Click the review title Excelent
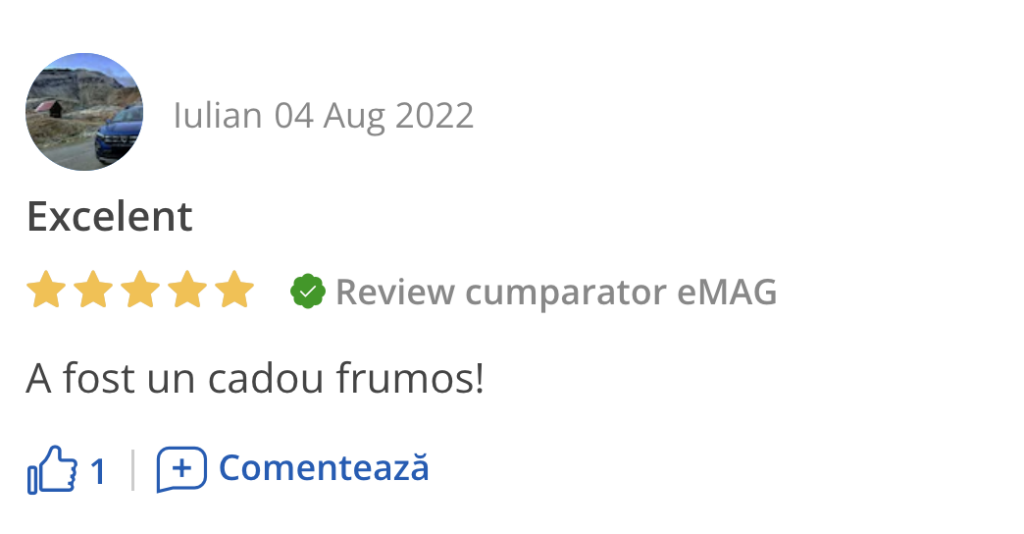The image size is (1024, 534). pyautogui.click(x=110, y=216)
